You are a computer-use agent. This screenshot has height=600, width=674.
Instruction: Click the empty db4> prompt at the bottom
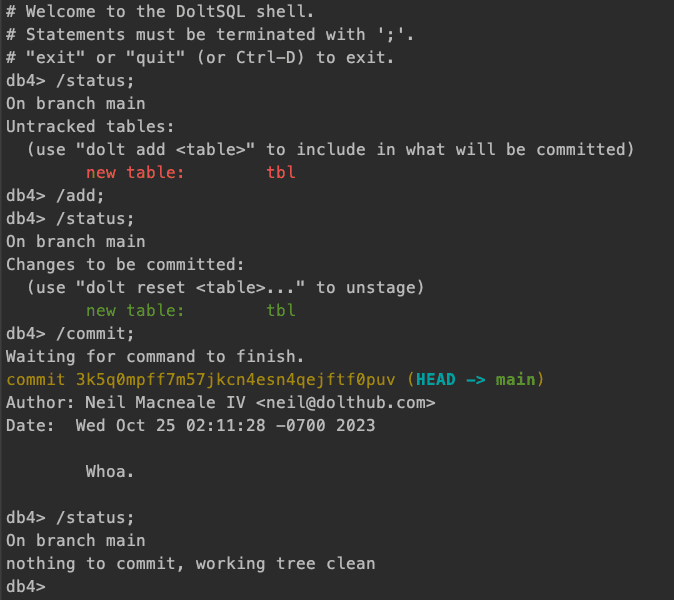(x=26, y=586)
